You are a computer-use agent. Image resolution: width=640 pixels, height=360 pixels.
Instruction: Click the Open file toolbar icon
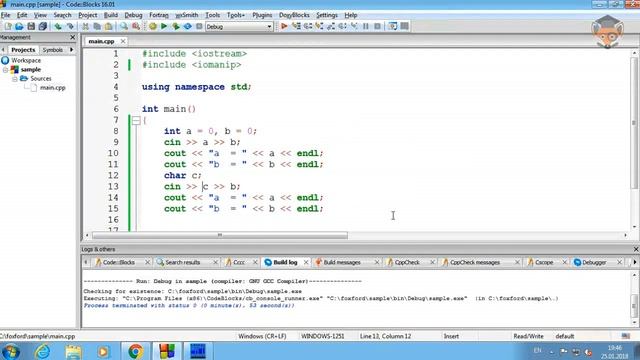tap(19, 27)
